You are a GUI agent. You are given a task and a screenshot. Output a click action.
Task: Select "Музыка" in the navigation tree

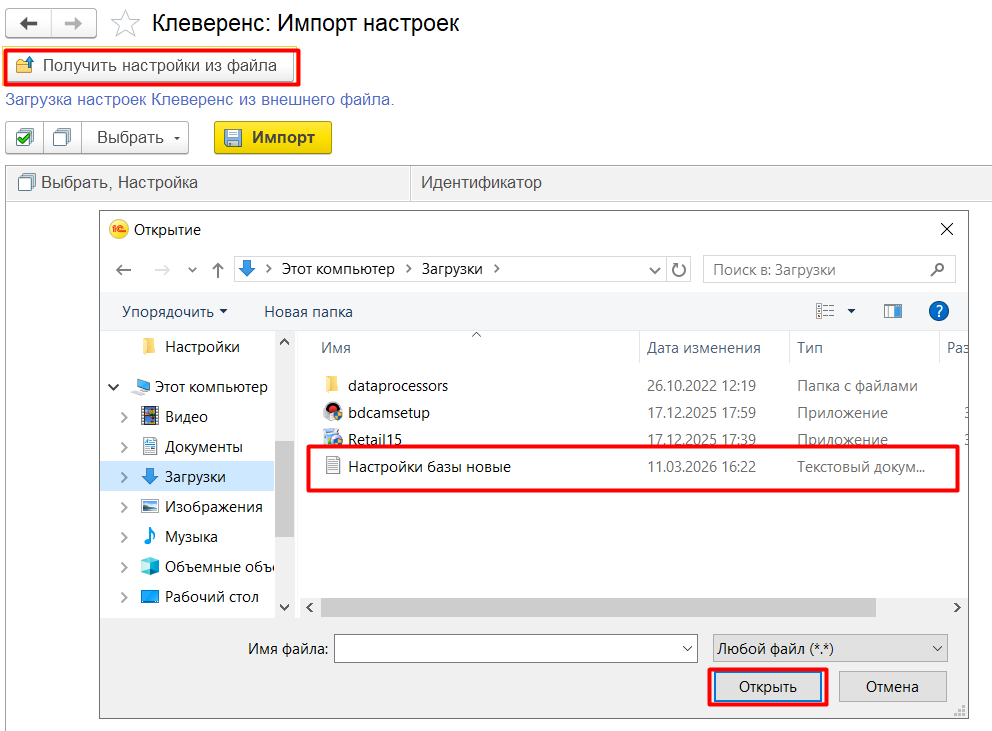point(190,537)
